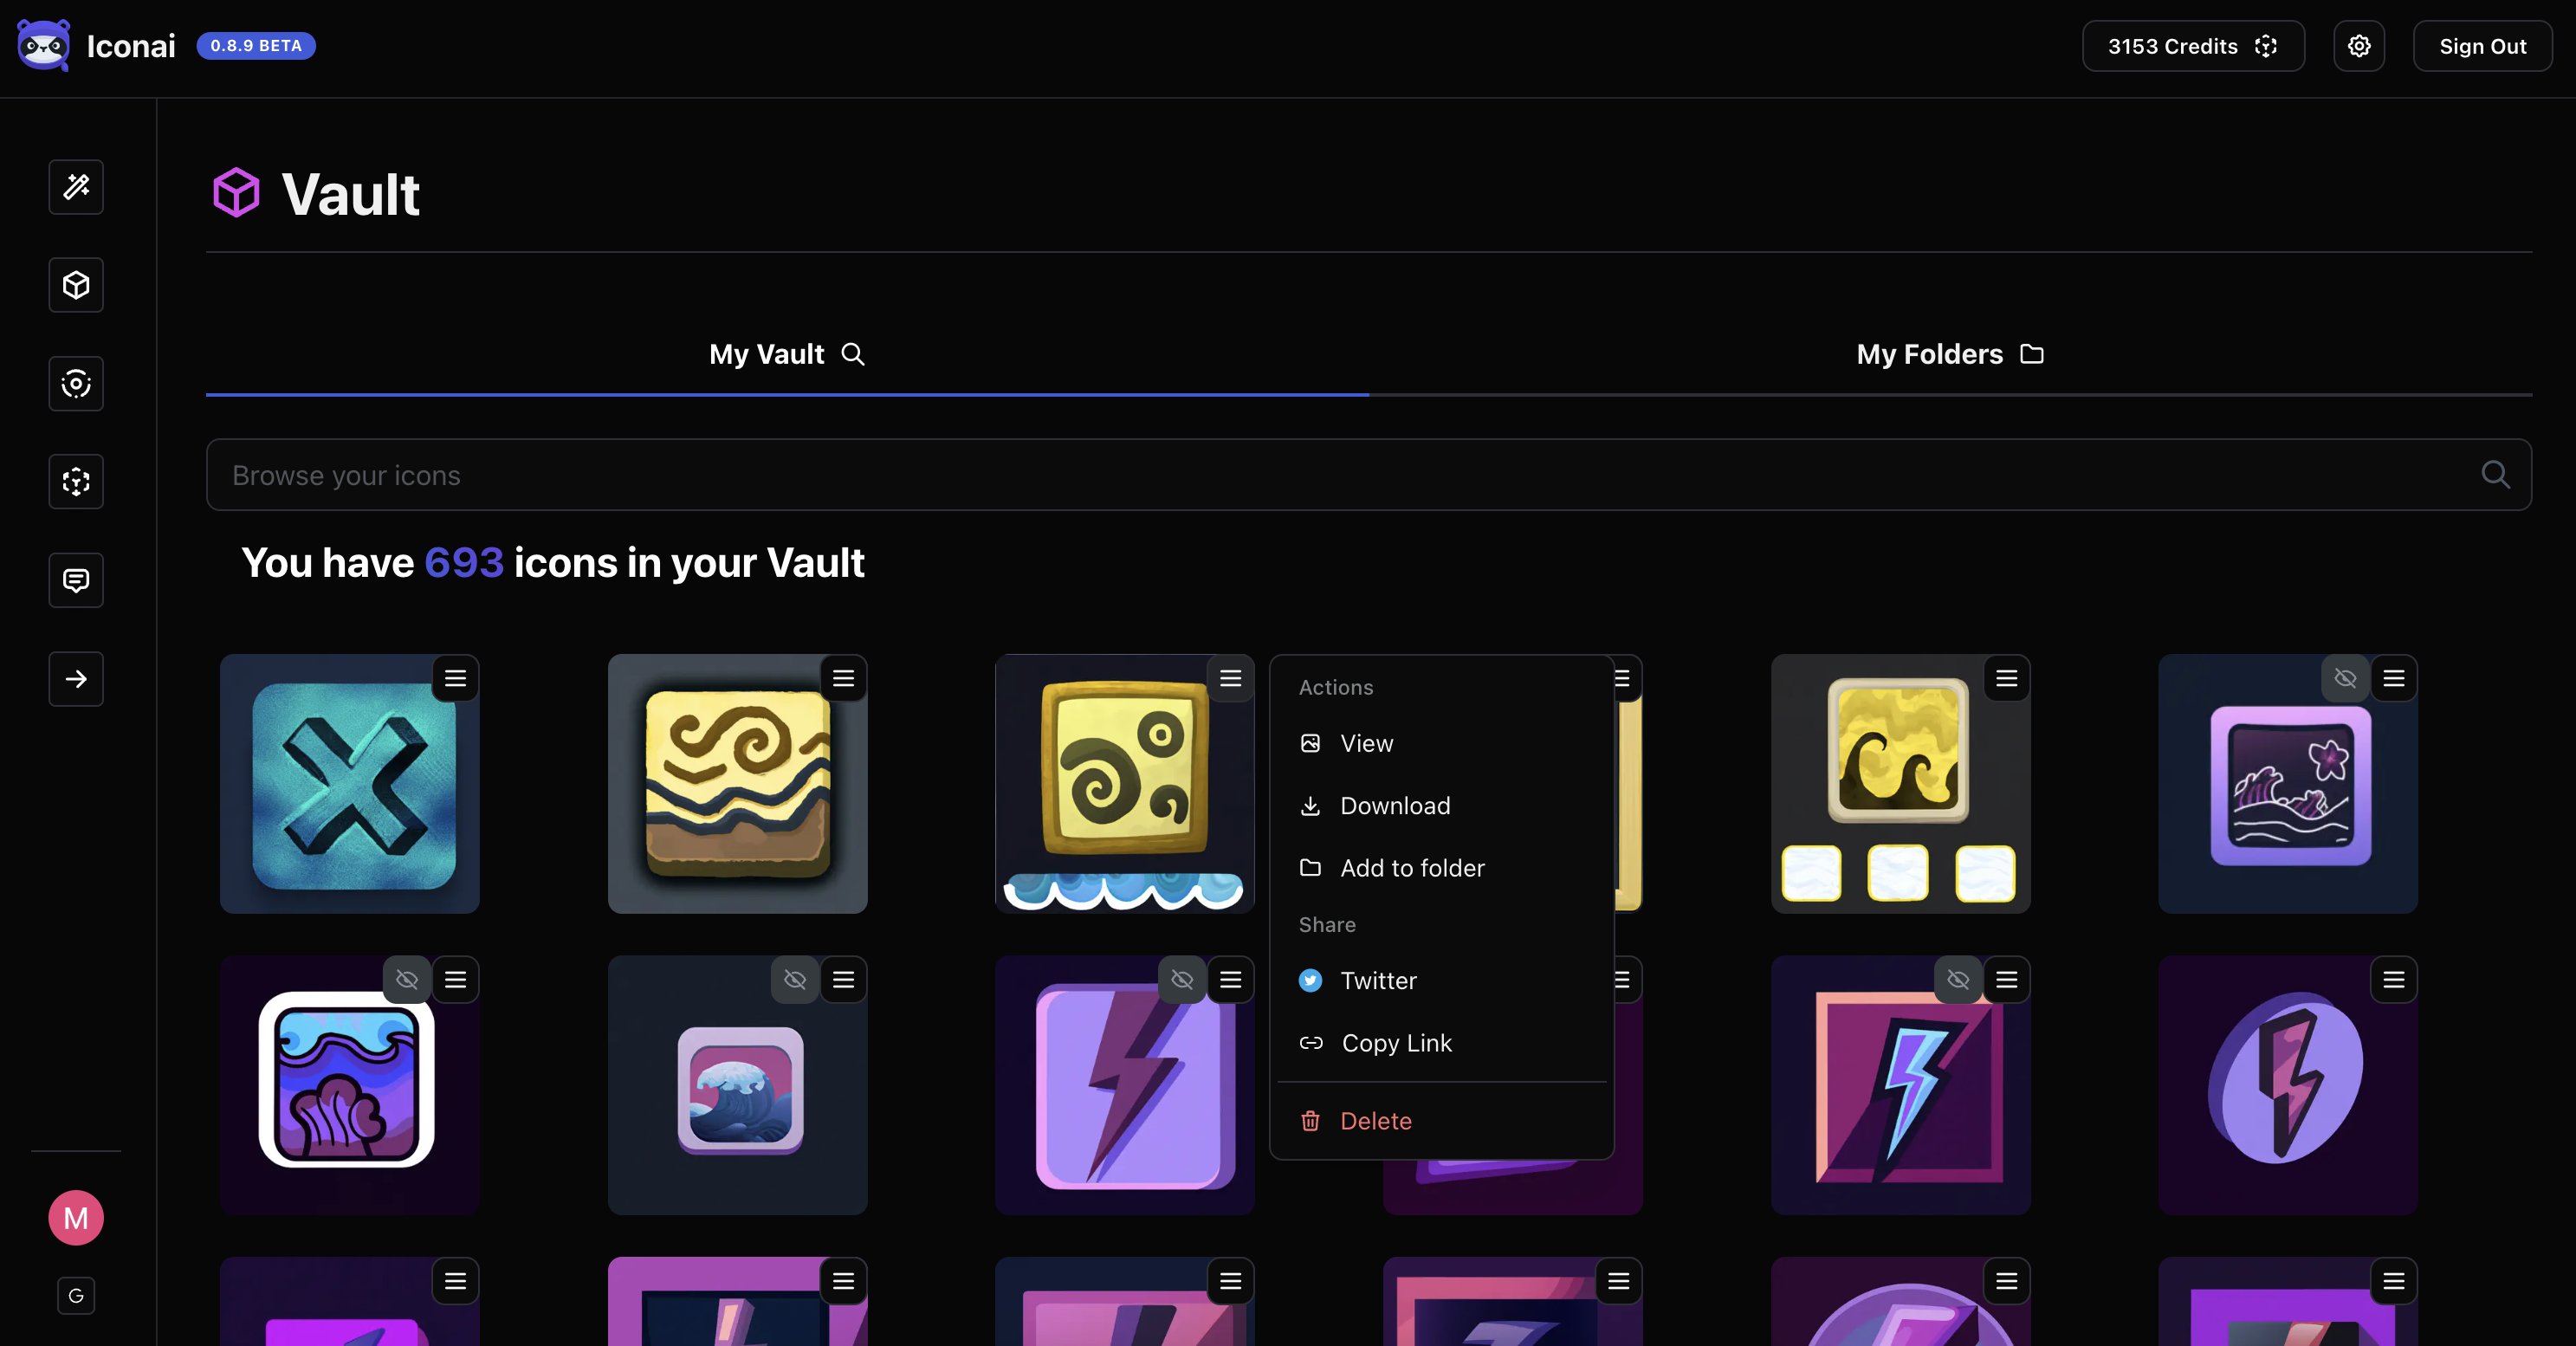This screenshot has height=1346, width=2576.
Task: Toggle hidden eye on the blue coral icon
Action: pos(407,980)
